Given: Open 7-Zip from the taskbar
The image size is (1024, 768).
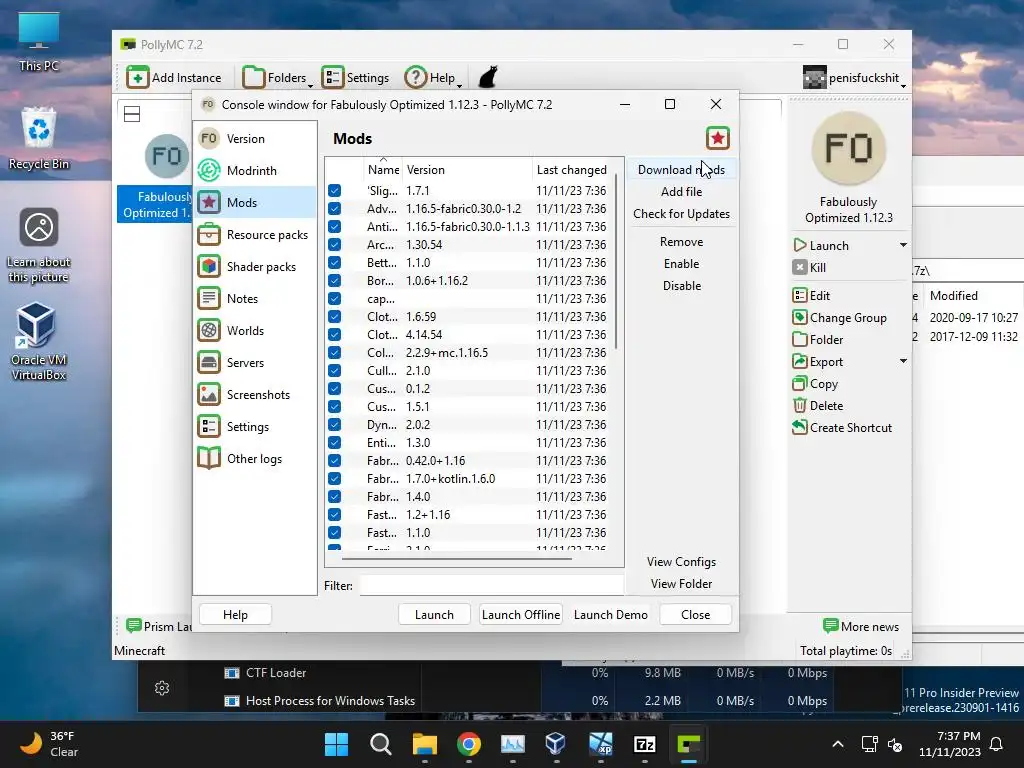Looking at the screenshot, I should click(x=645, y=744).
